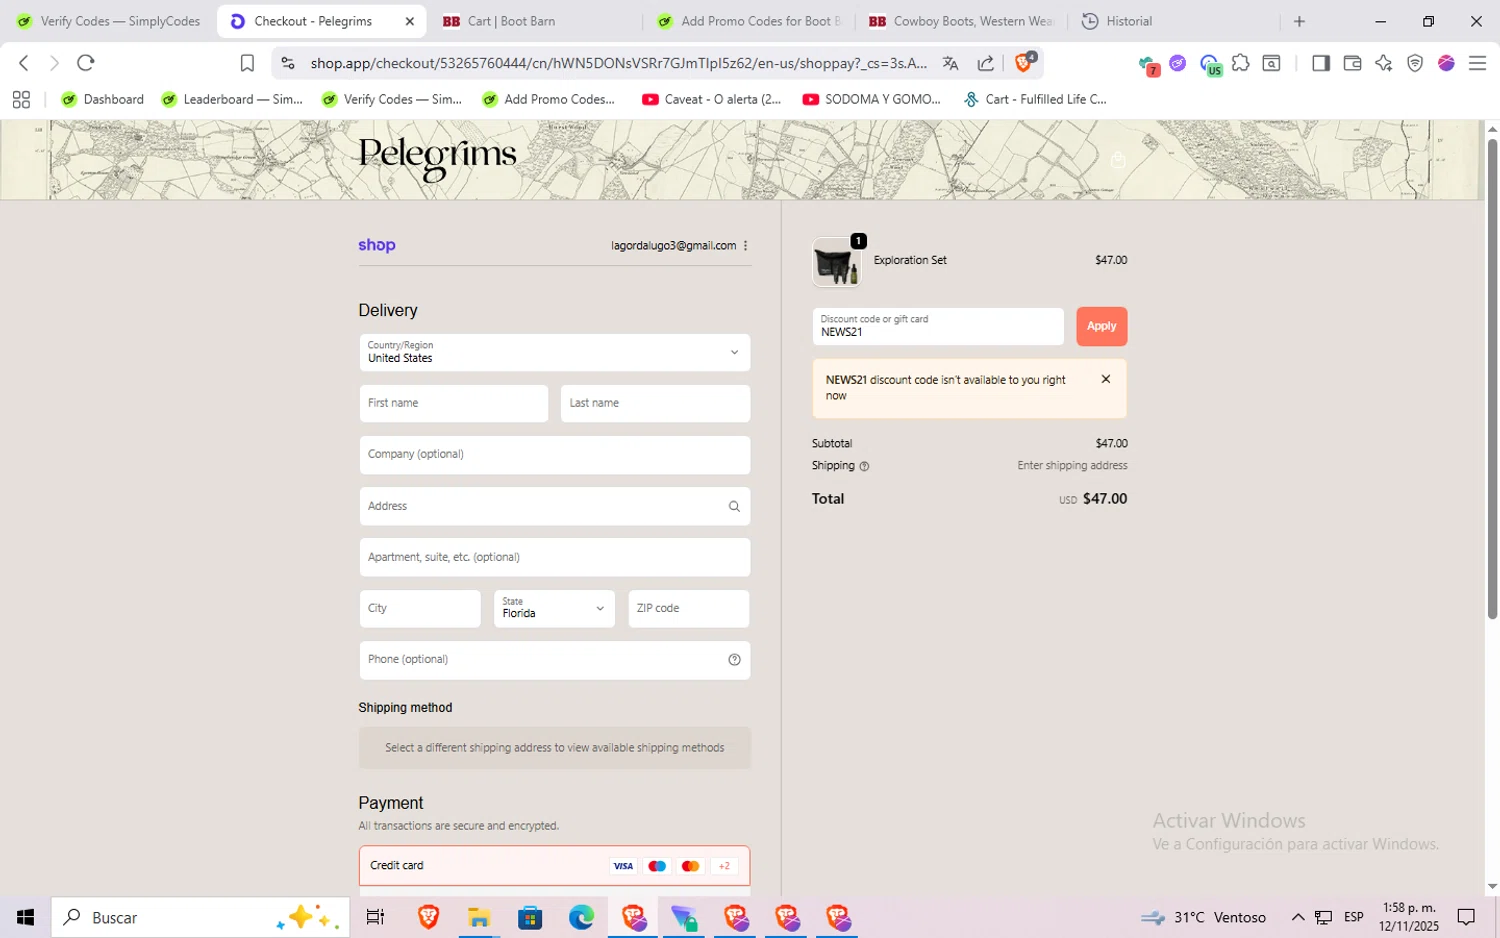Open the weather widget showing 31°C Ventoso
The image size is (1500, 938).
tap(1204, 917)
